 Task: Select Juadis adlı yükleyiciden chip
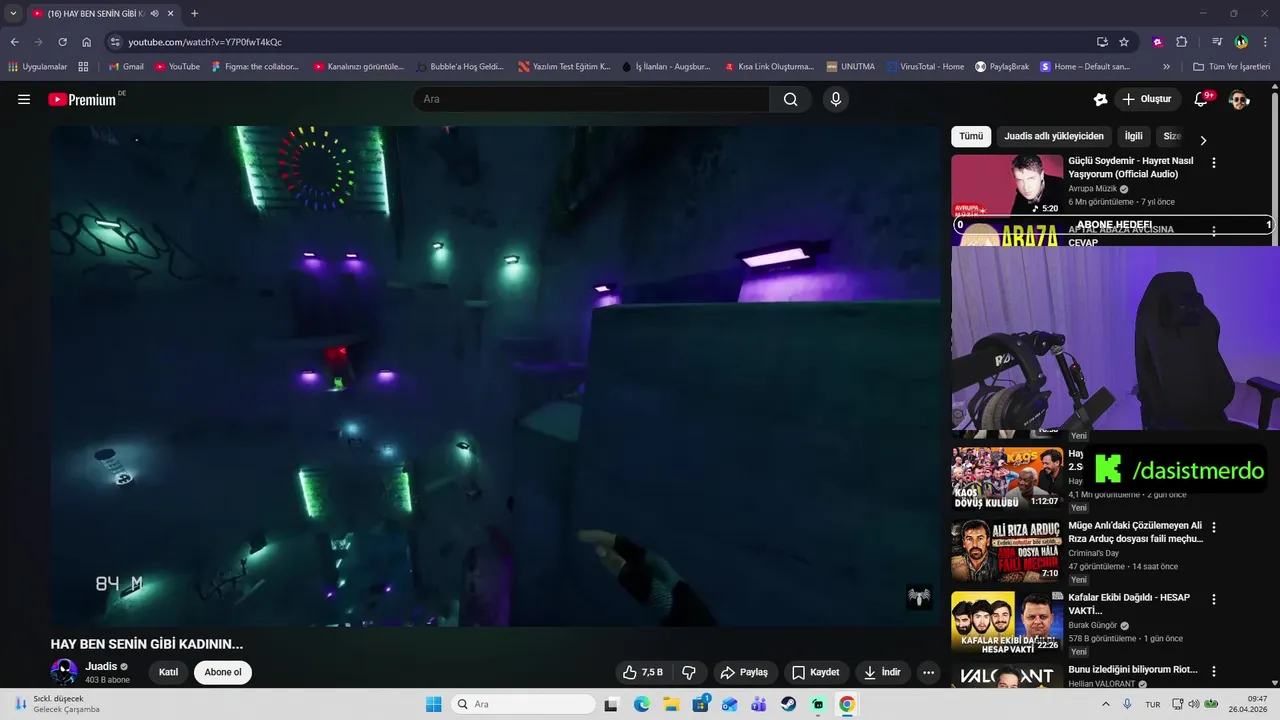click(x=1054, y=136)
